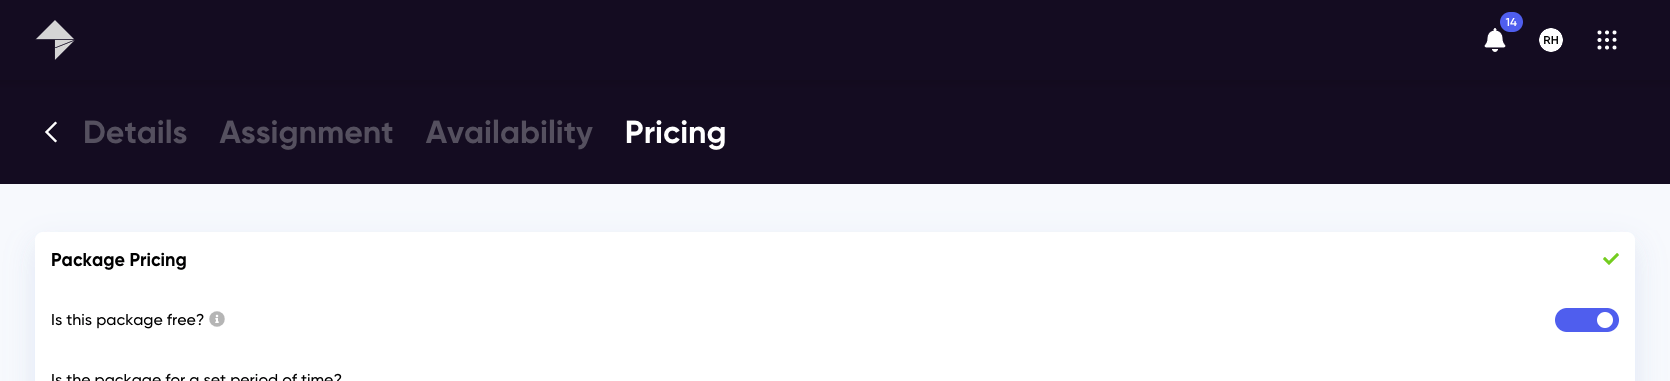Click light gray page background above card

pos(835,208)
